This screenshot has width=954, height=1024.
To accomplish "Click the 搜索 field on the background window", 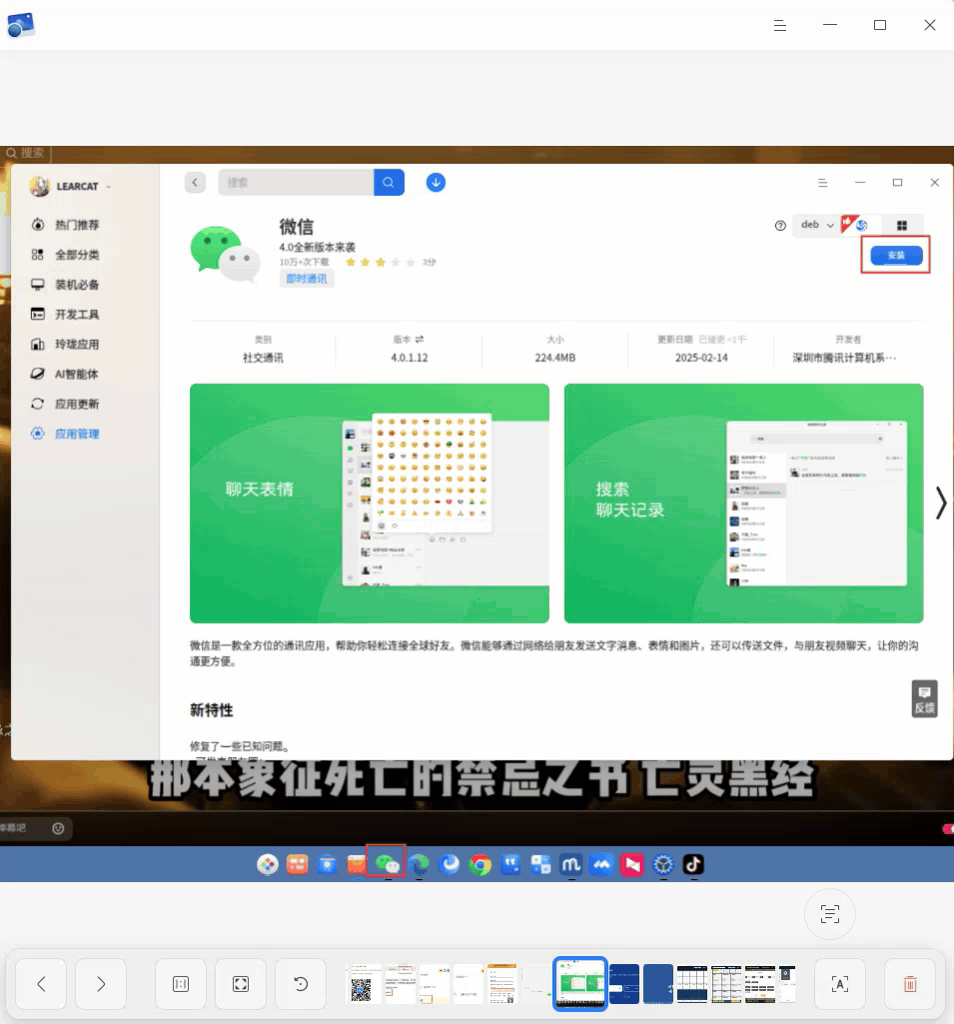I will [x=26, y=153].
